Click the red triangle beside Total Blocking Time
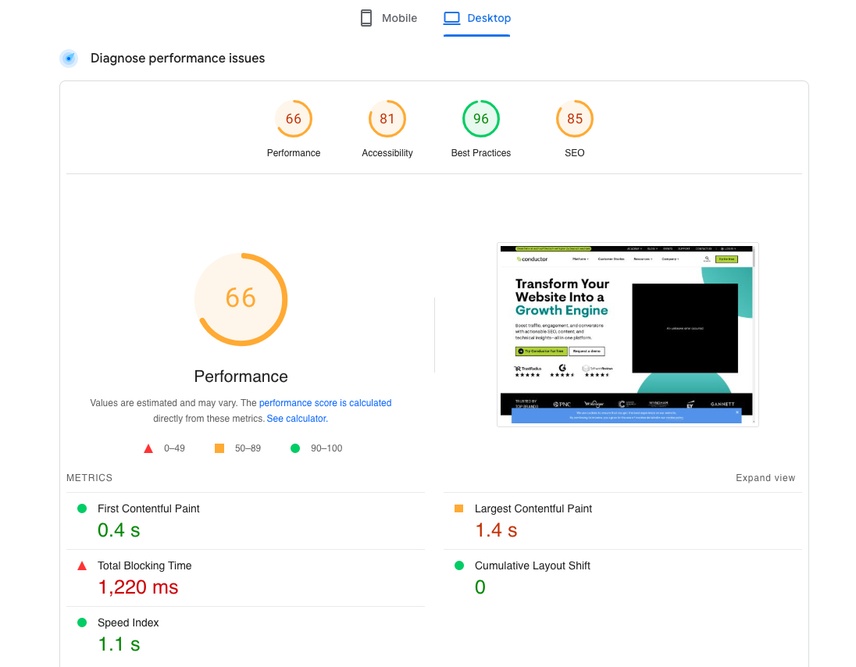This screenshot has height=667, width=856. tap(82, 565)
